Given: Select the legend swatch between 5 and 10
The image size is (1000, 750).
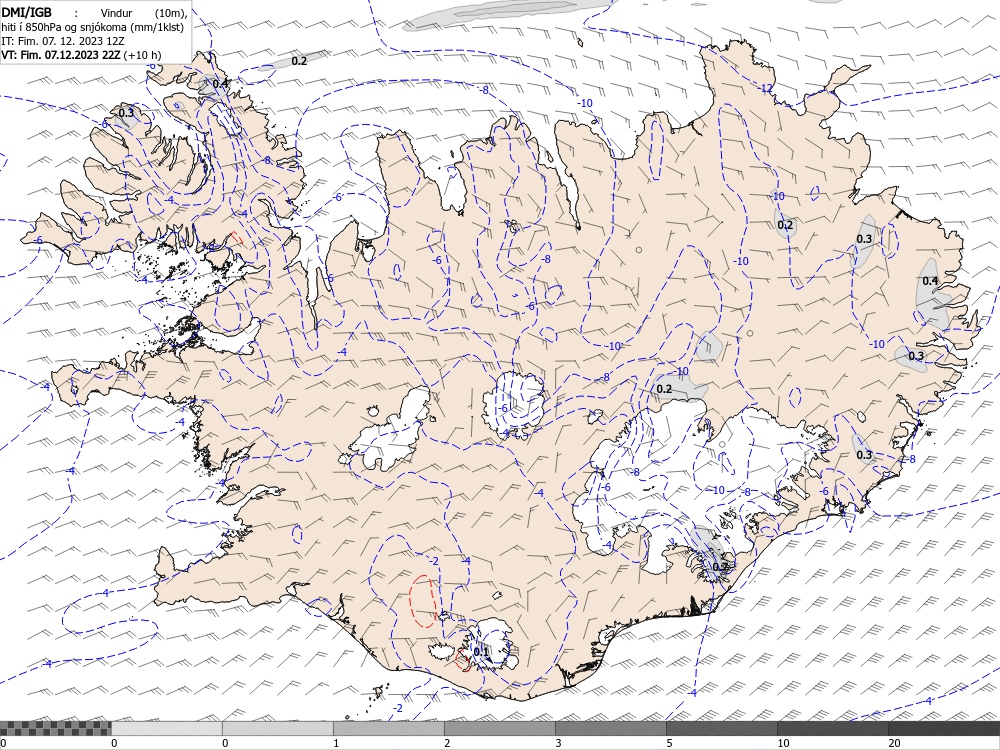Looking at the screenshot, I should [x=721, y=728].
